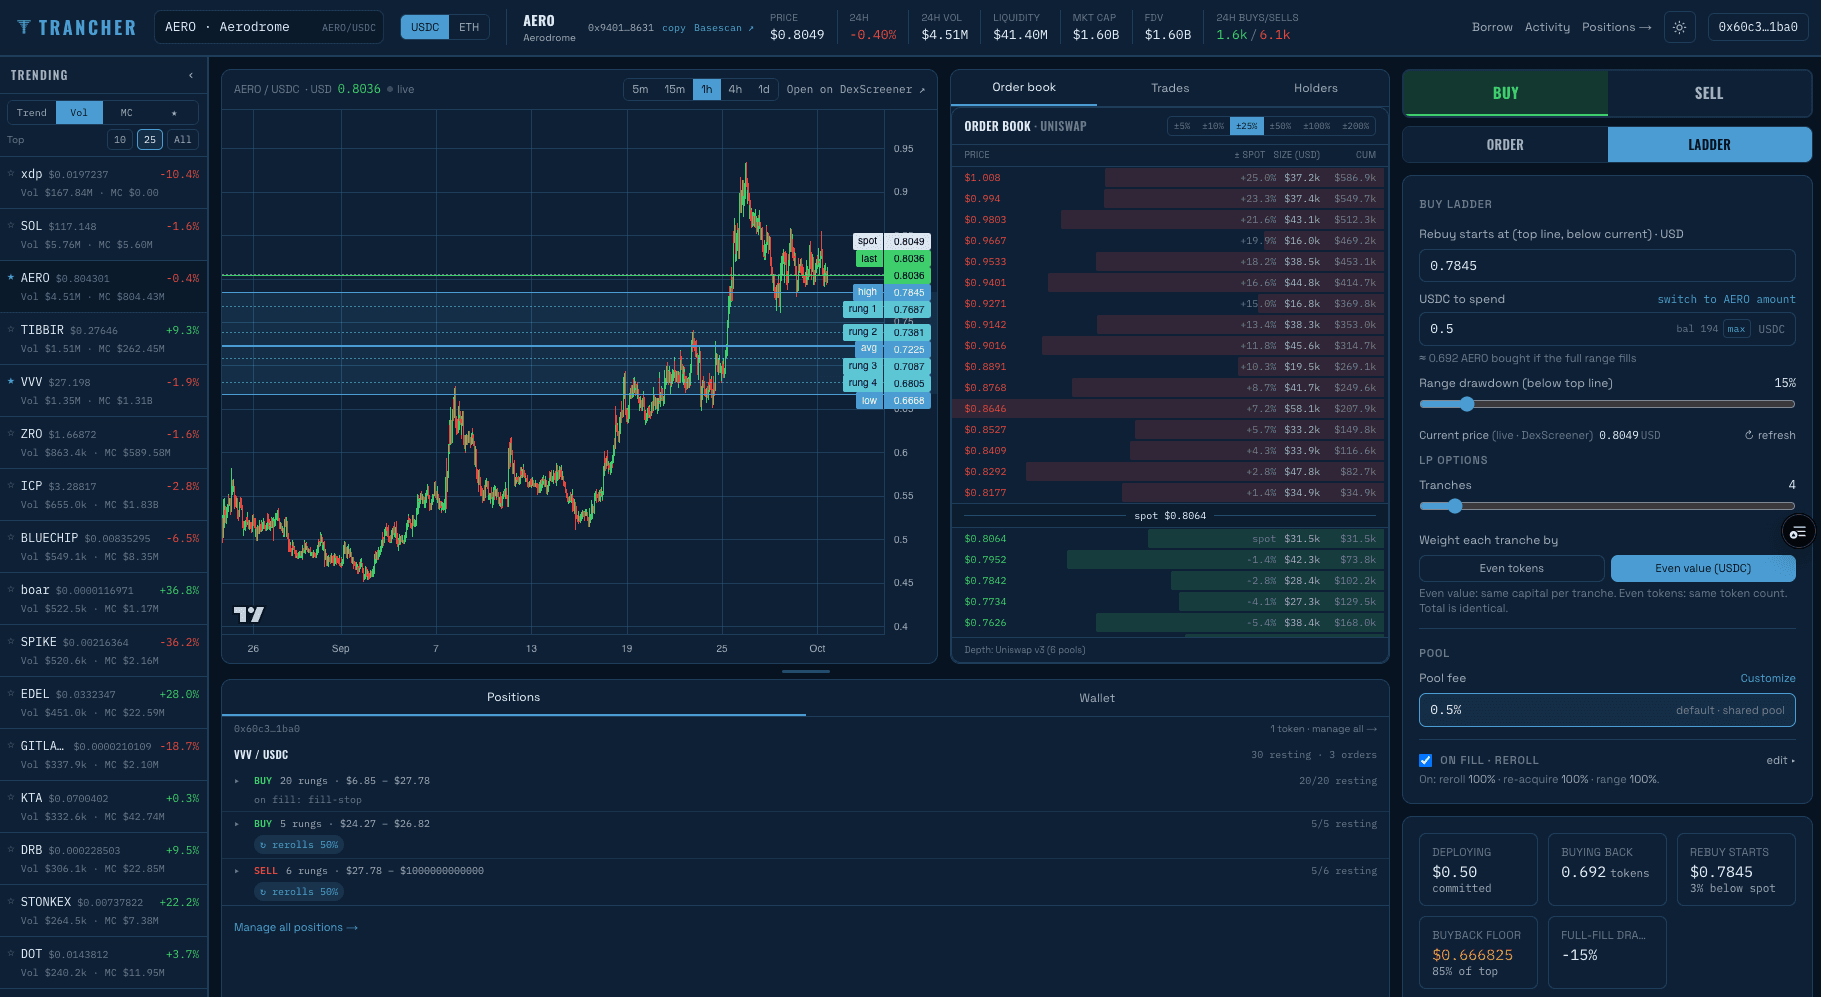Open the Holders tab
This screenshot has width=1821, height=997.
[1316, 88]
